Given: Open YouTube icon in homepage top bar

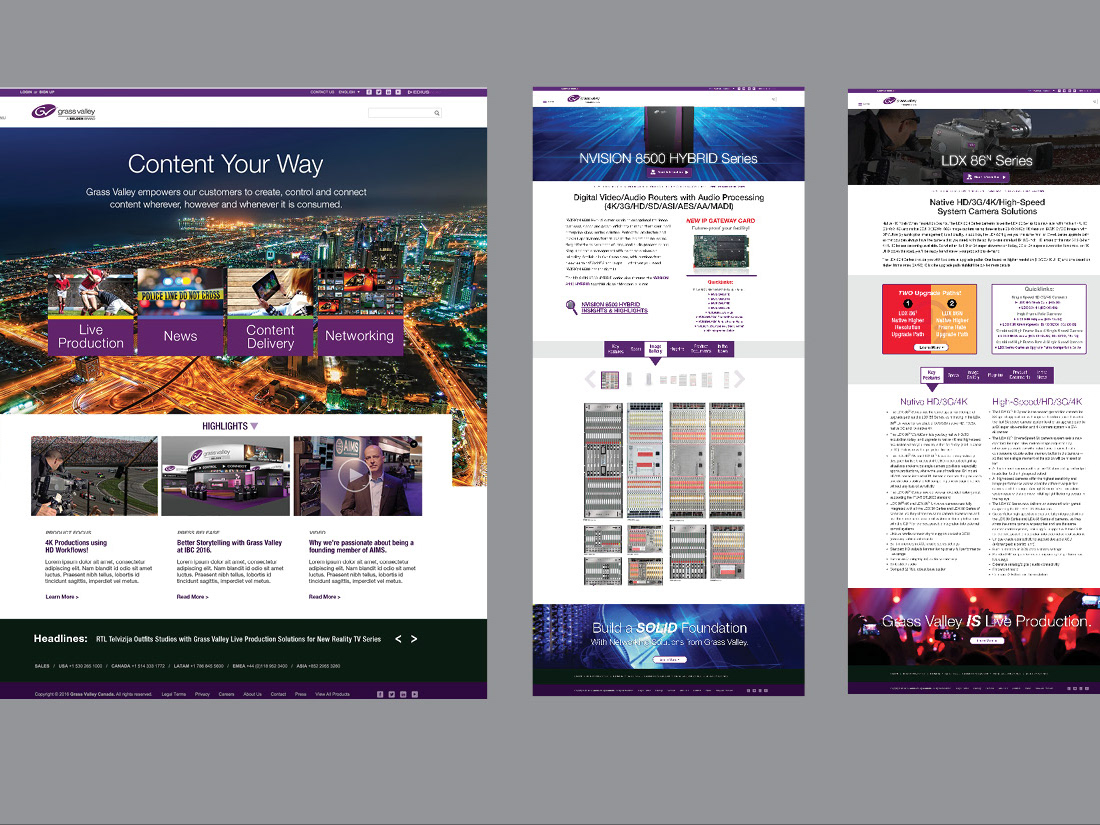Looking at the screenshot, I should [398, 92].
